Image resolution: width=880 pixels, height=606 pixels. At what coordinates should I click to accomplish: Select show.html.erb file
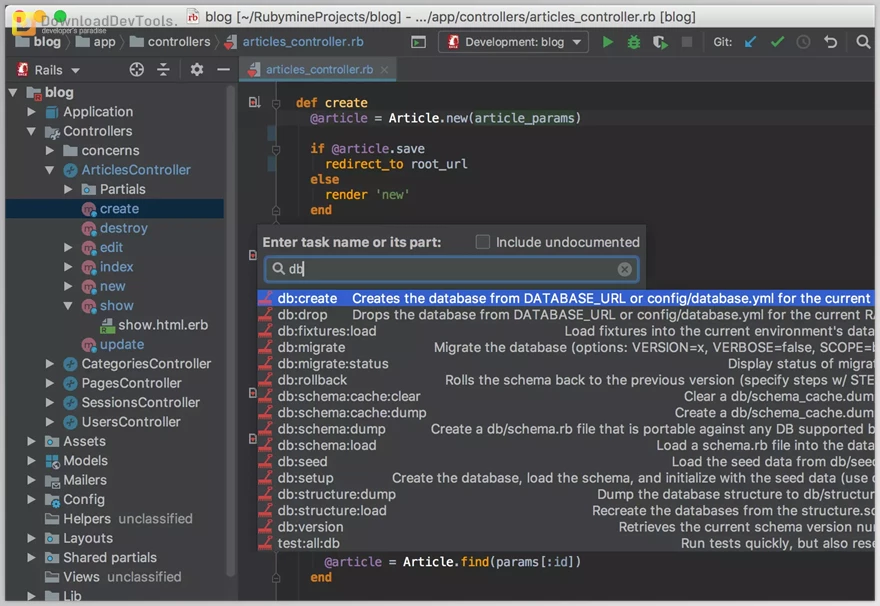pos(154,325)
